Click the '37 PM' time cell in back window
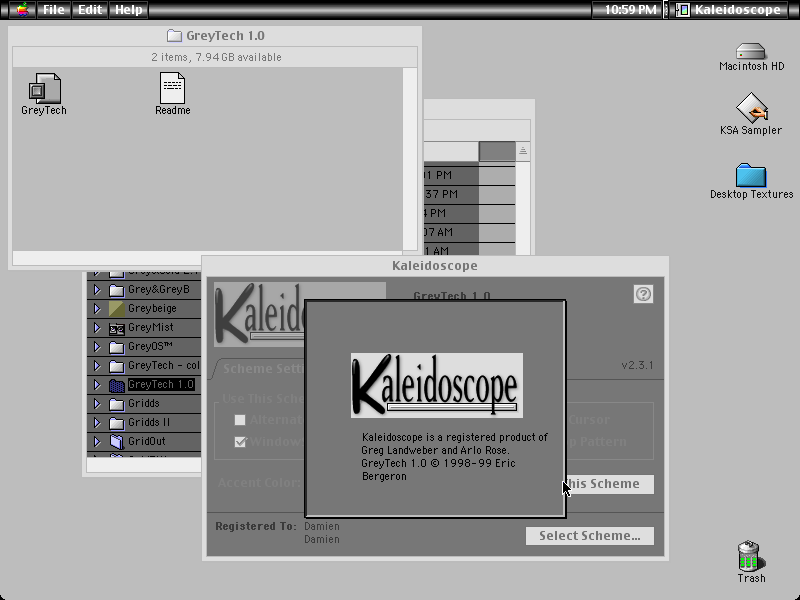 [441, 194]
